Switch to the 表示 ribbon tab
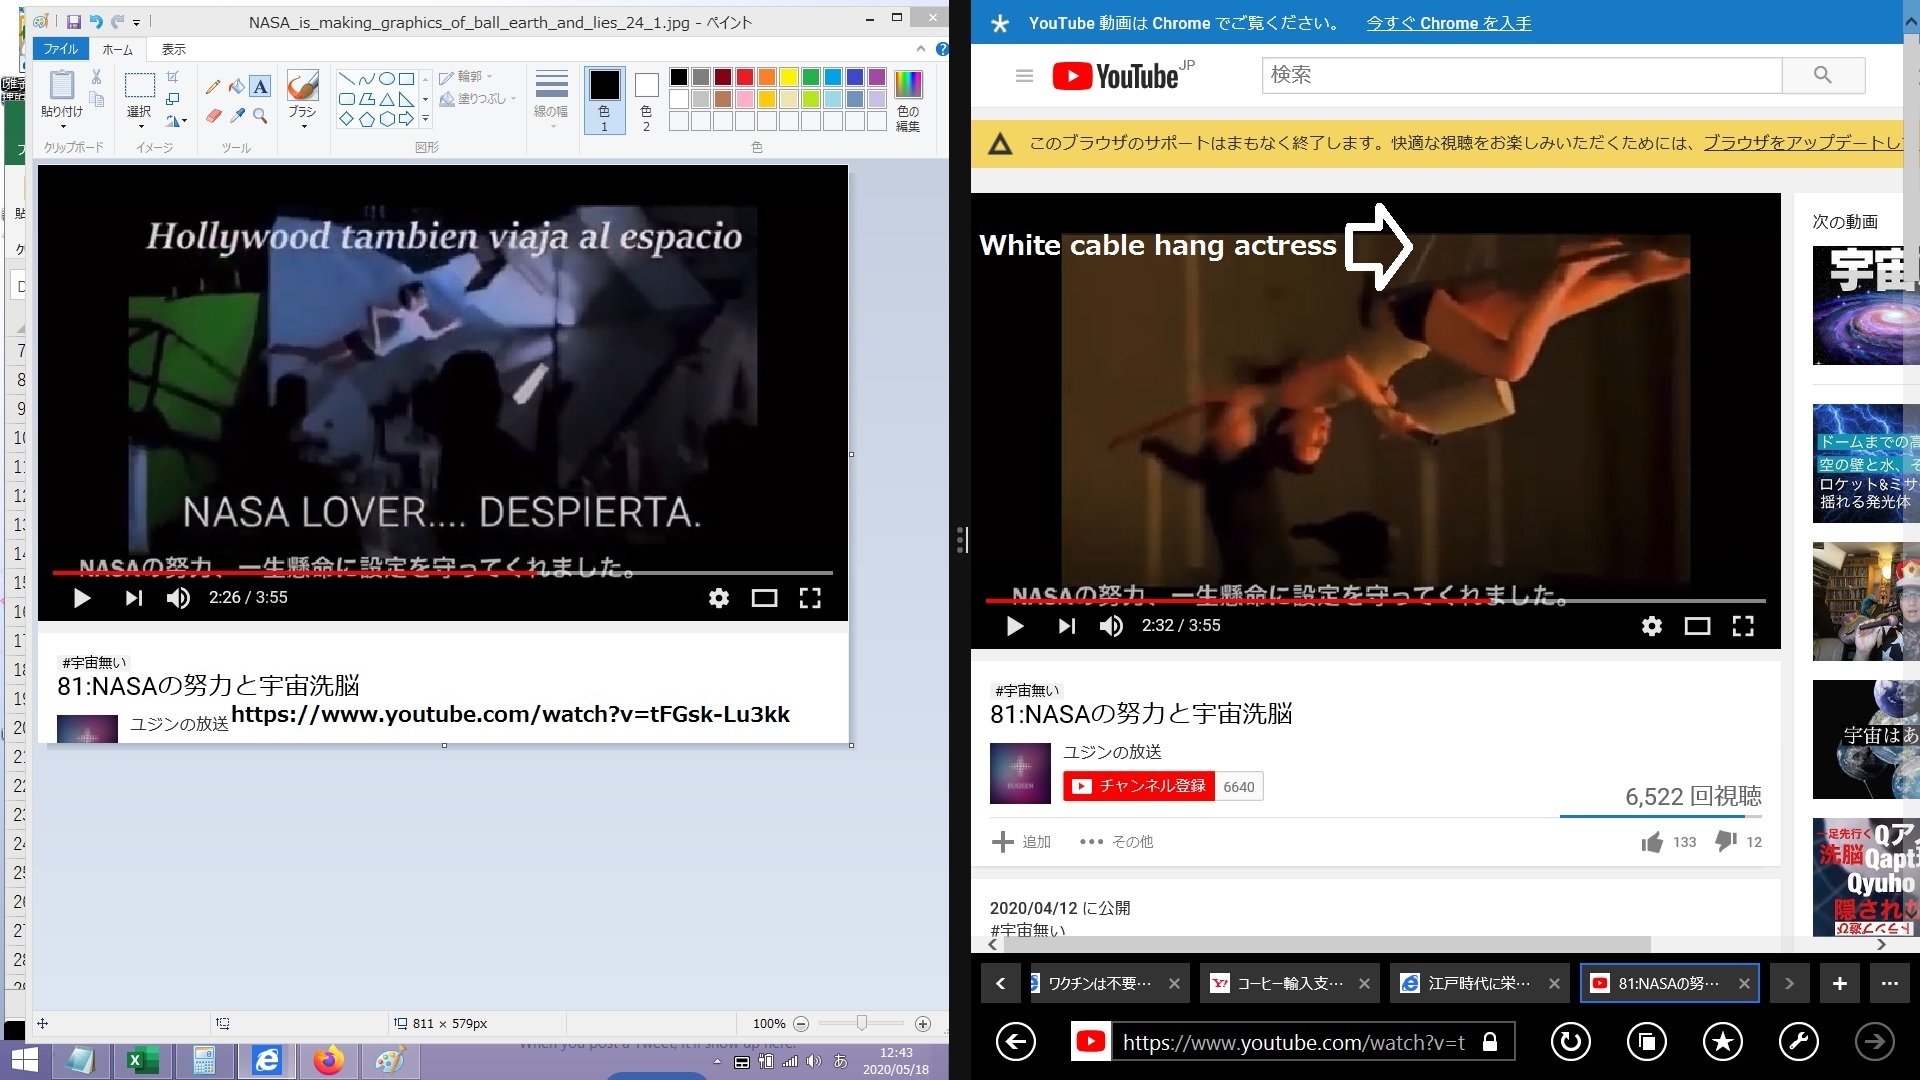Screen dimensions: 1920x1080 click(x=174, y=49)
